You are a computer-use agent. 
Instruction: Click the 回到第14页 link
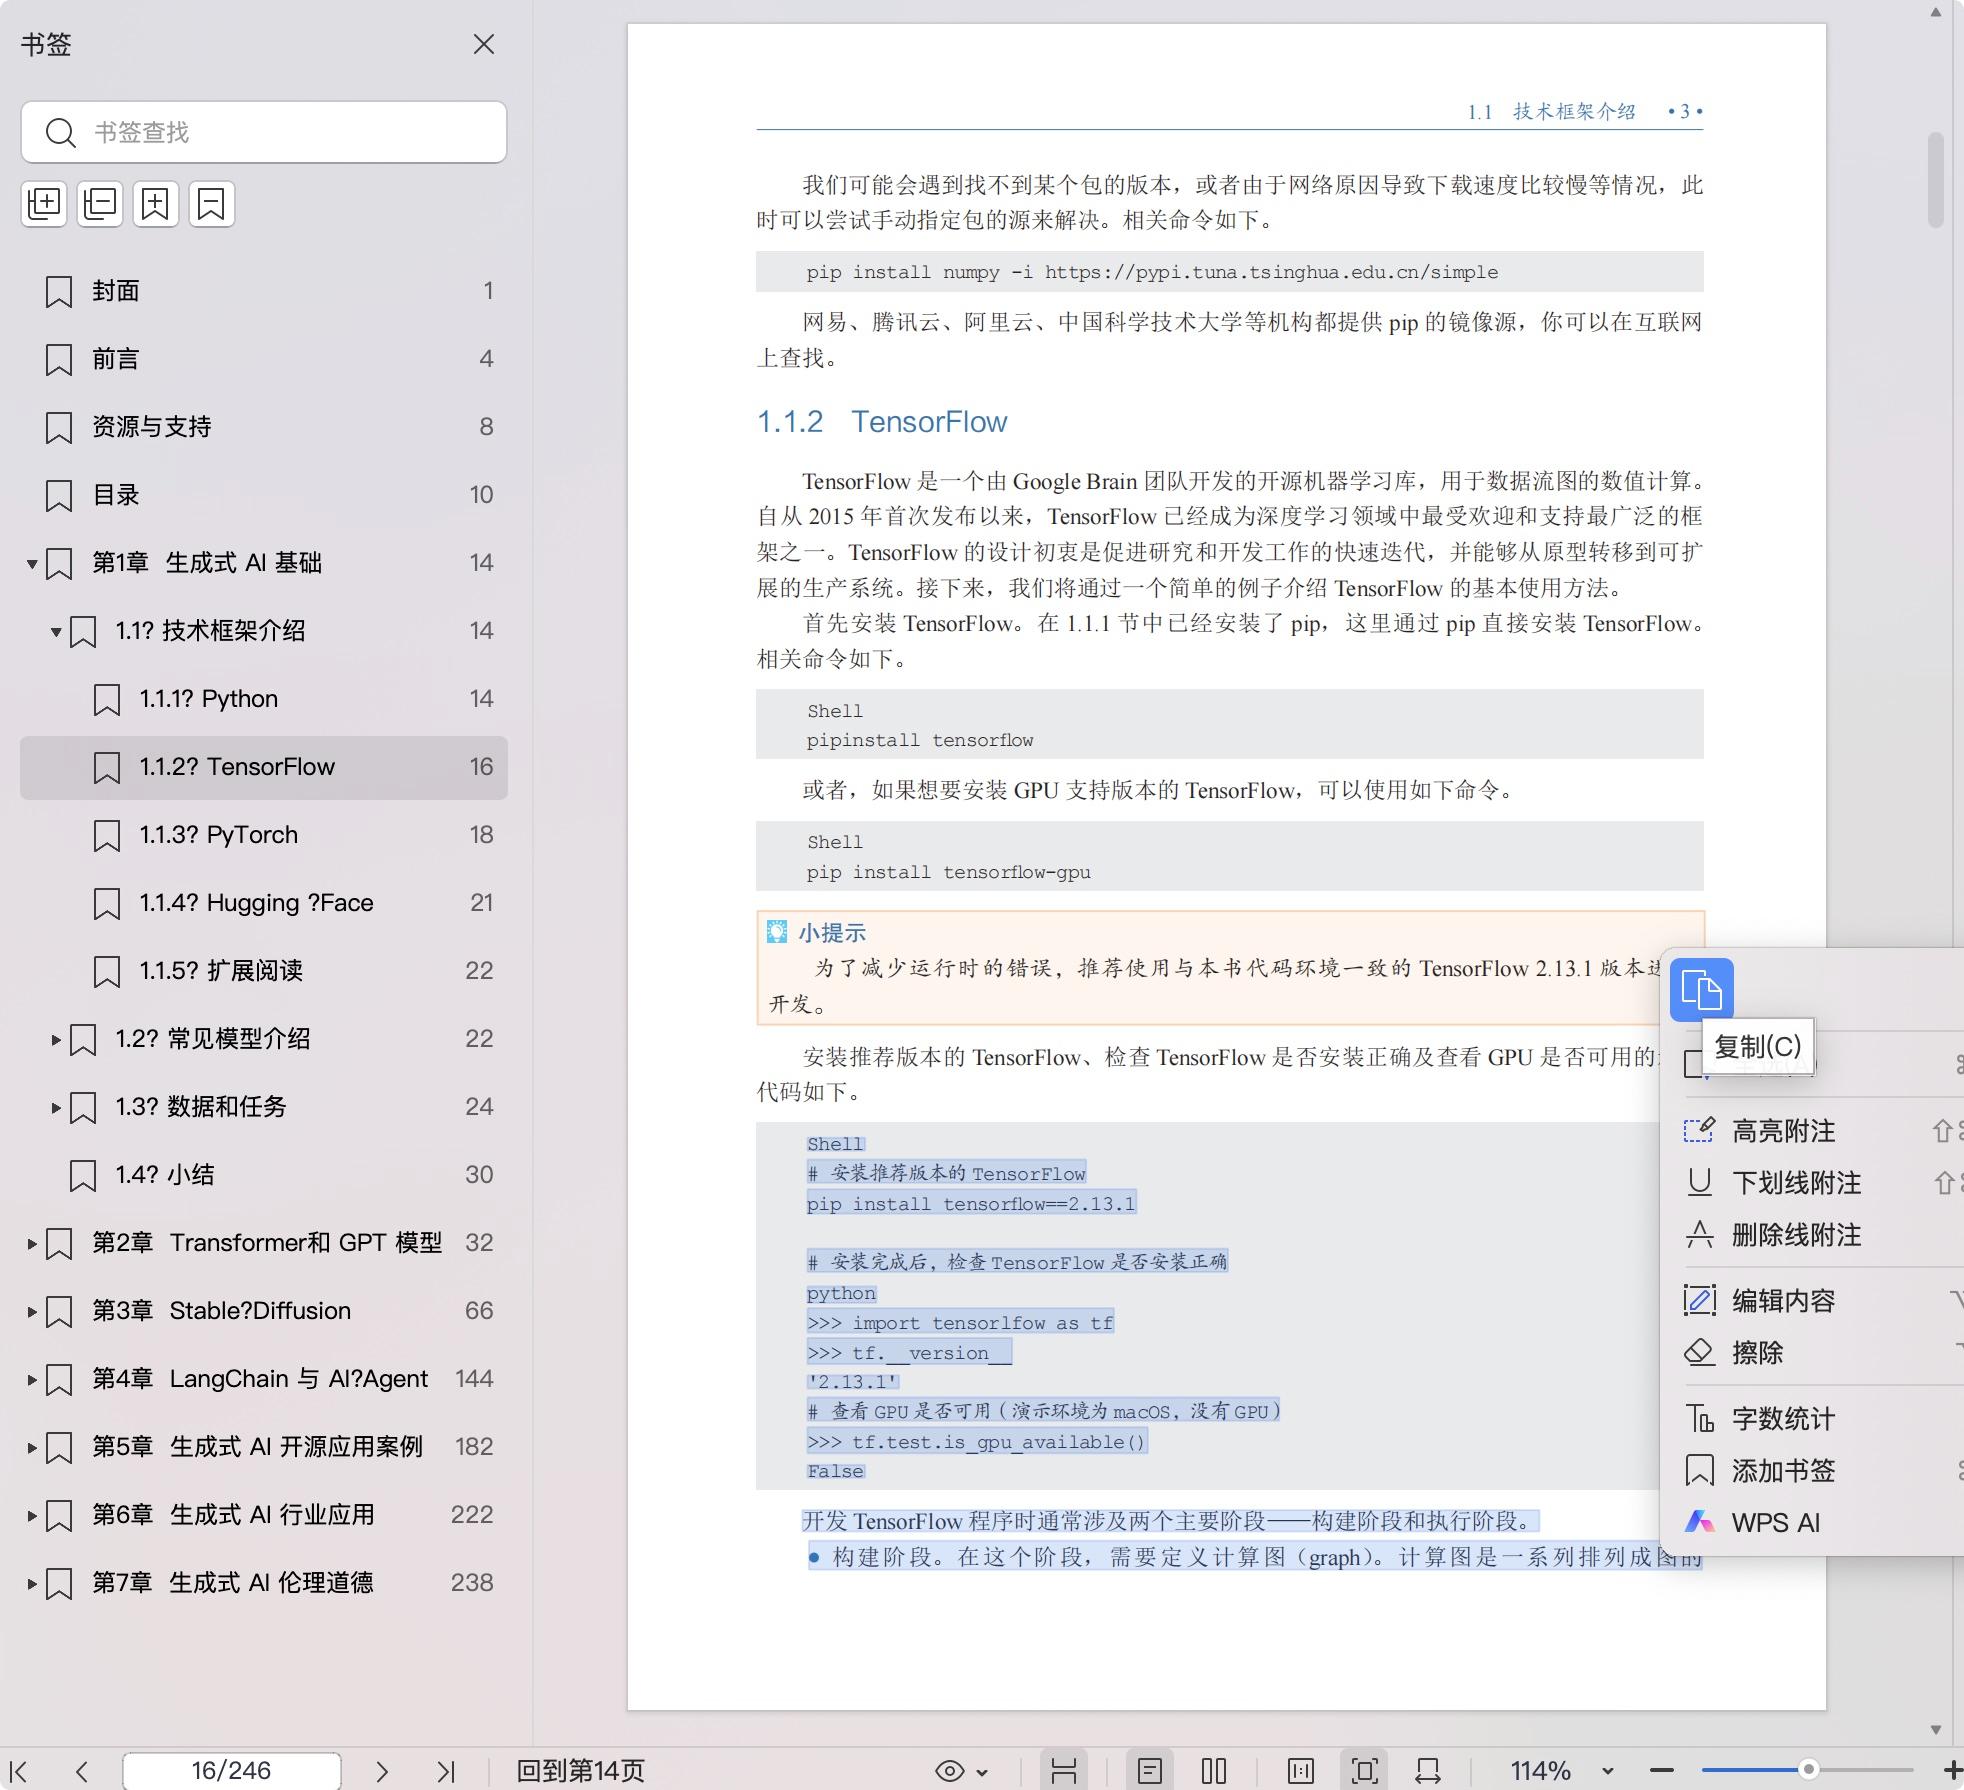pyautogui.click(x=580, y=1771)
